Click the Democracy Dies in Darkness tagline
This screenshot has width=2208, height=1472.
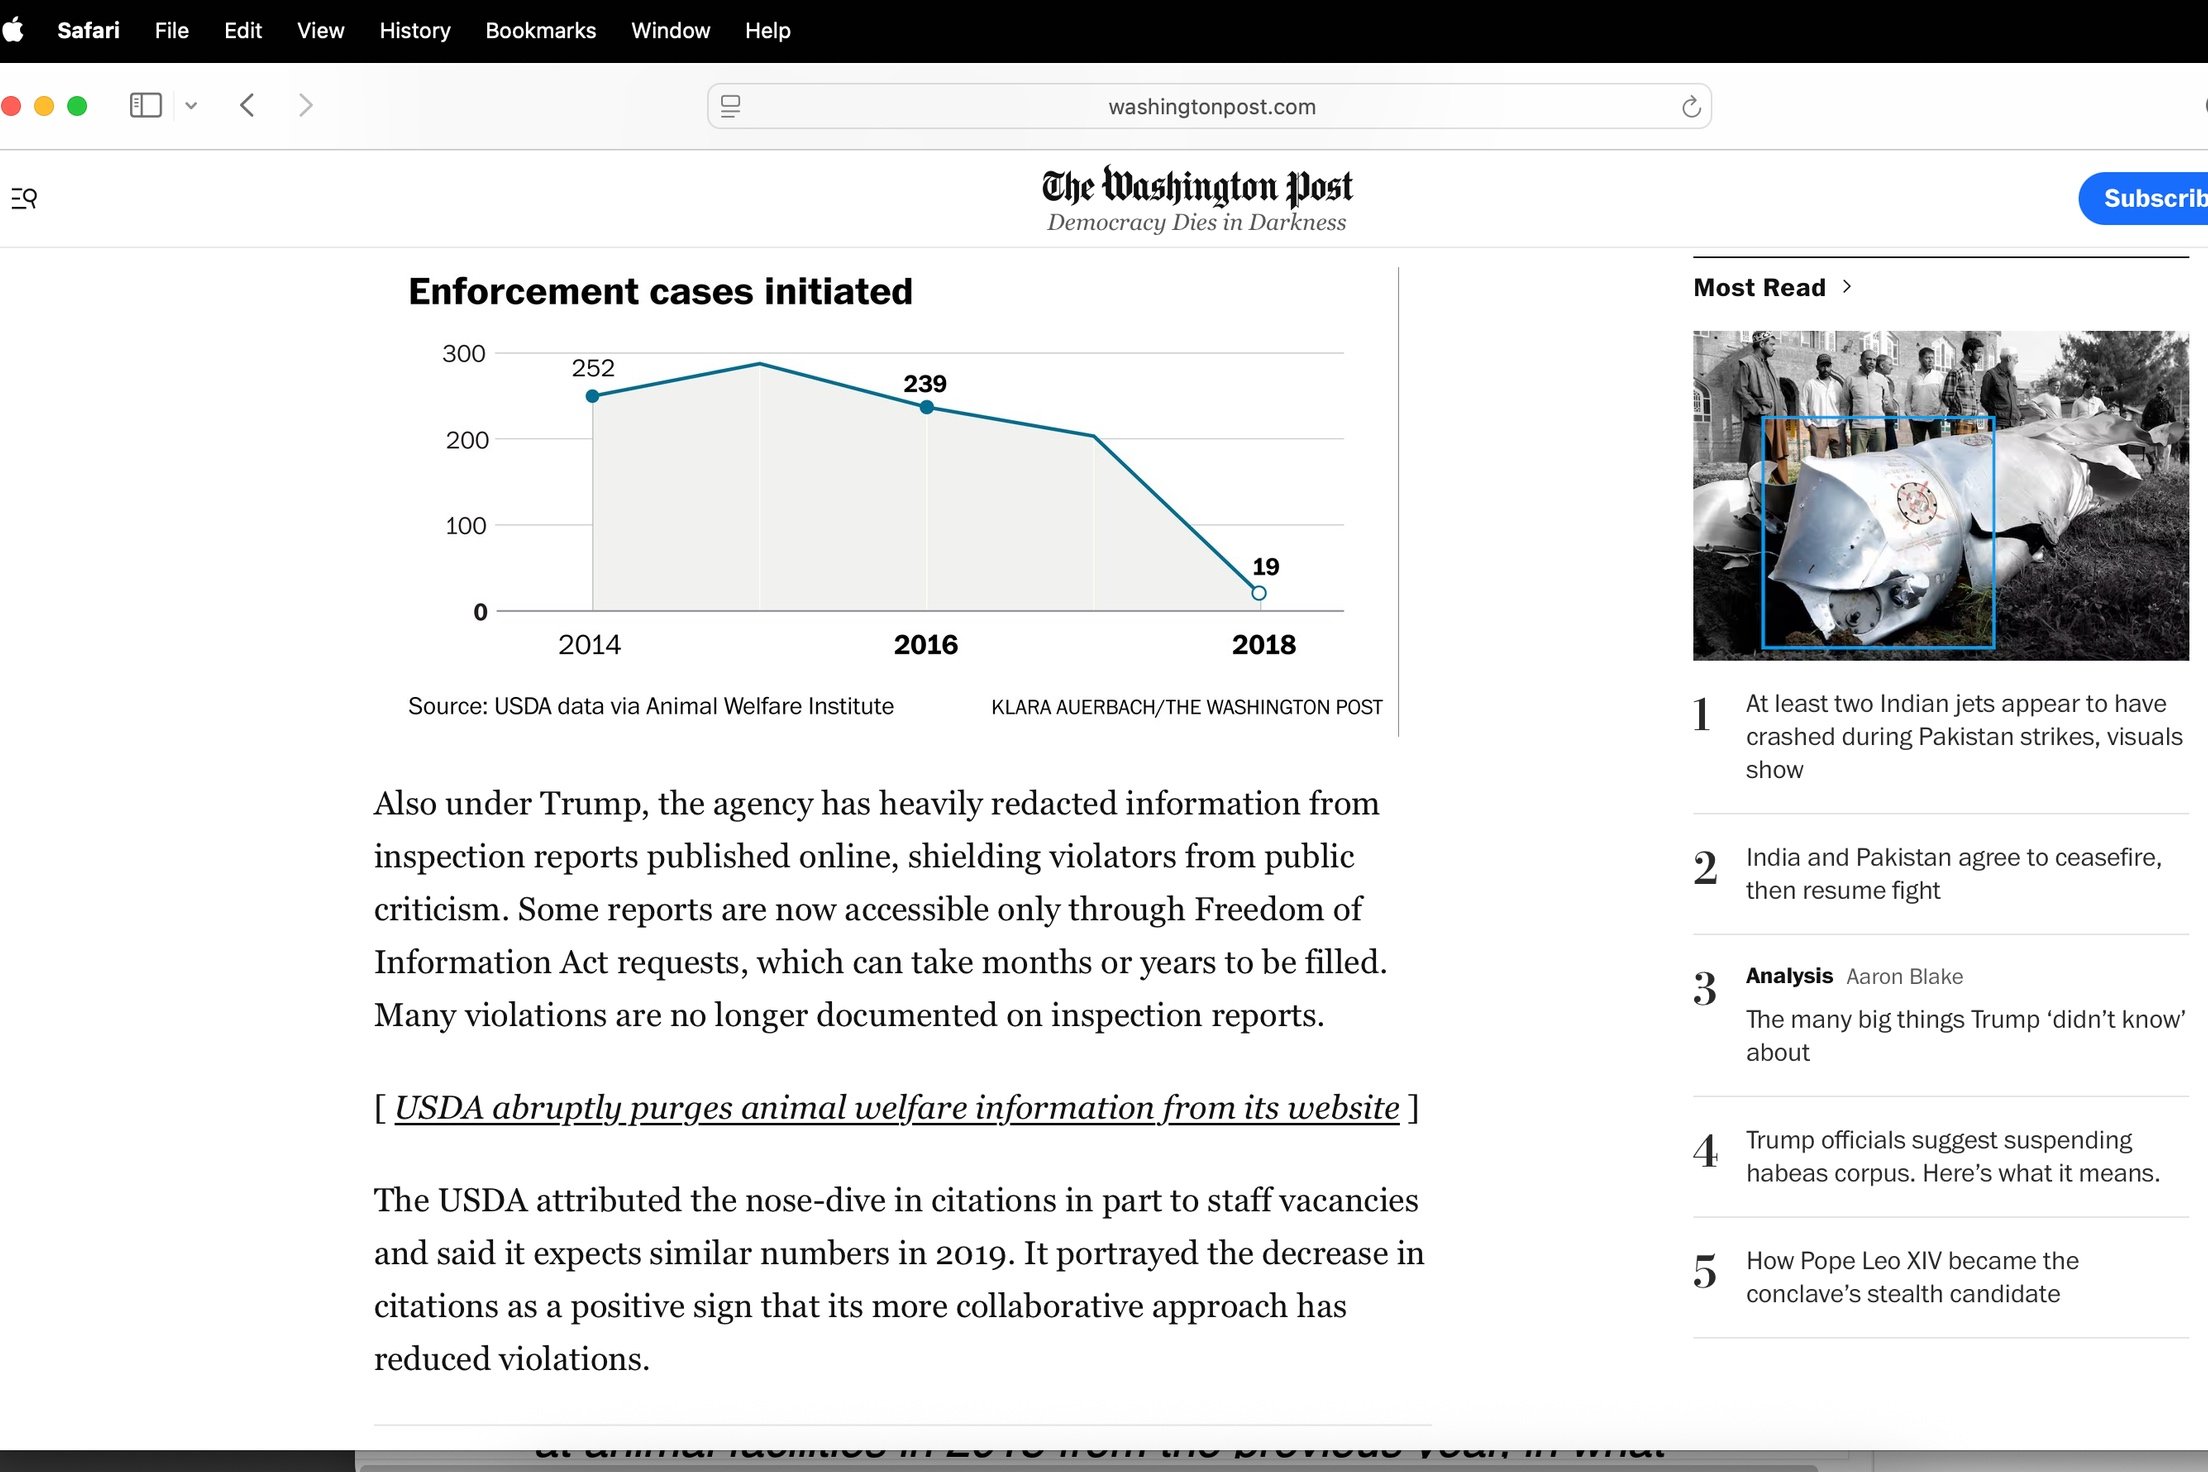pyautogui.click(x=1196, y=222)
